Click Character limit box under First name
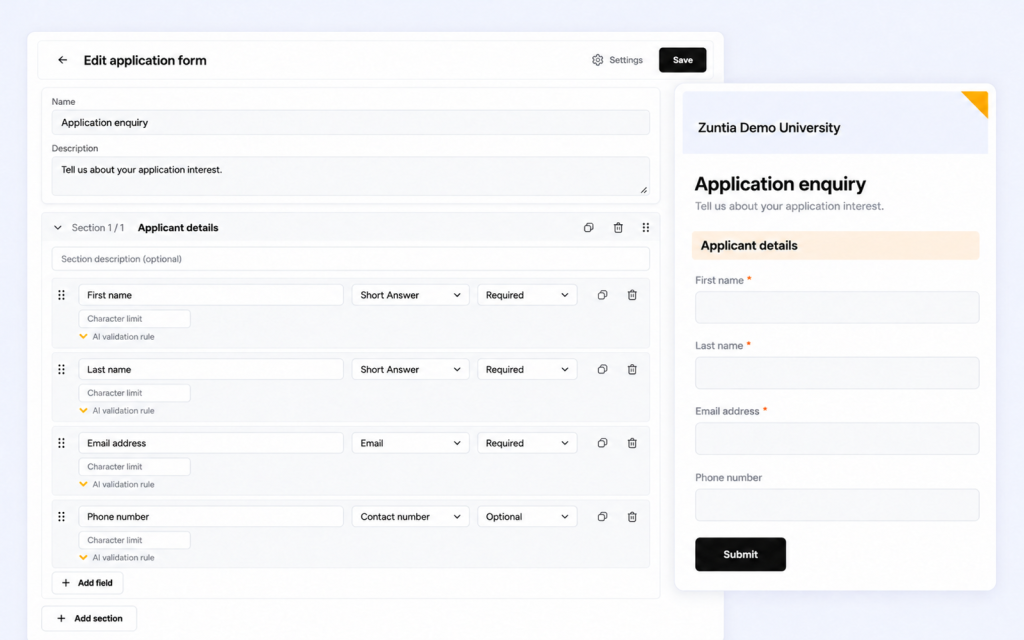Viewport: 1024px width, 640px height. (135, 319)
